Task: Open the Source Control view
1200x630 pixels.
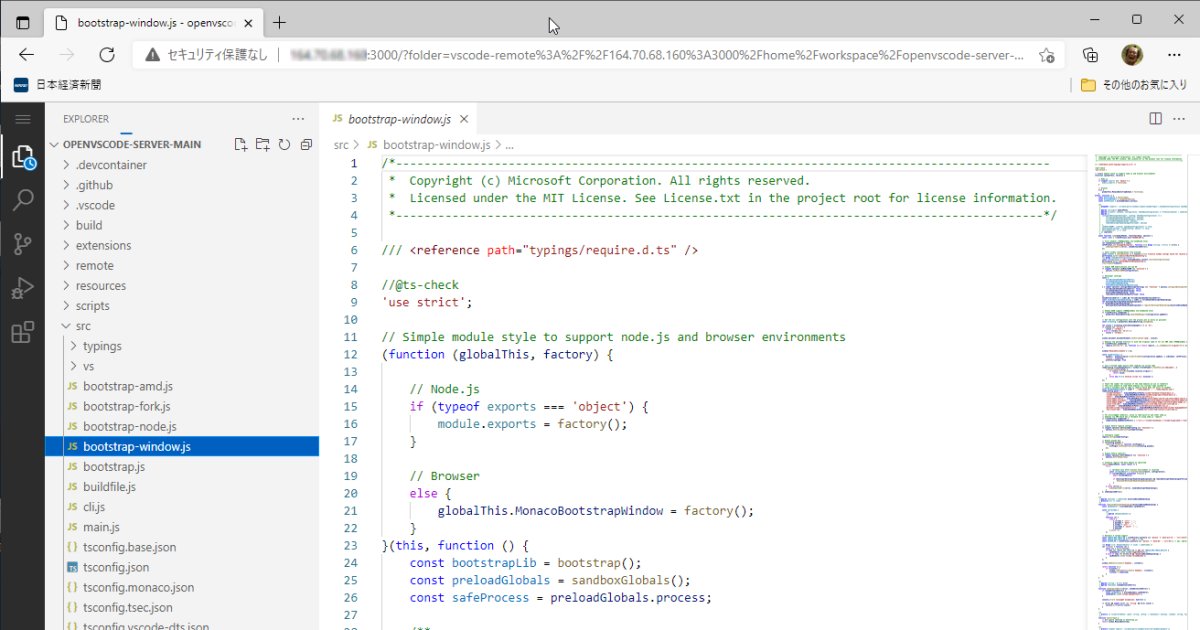Action: pos(23,243)
